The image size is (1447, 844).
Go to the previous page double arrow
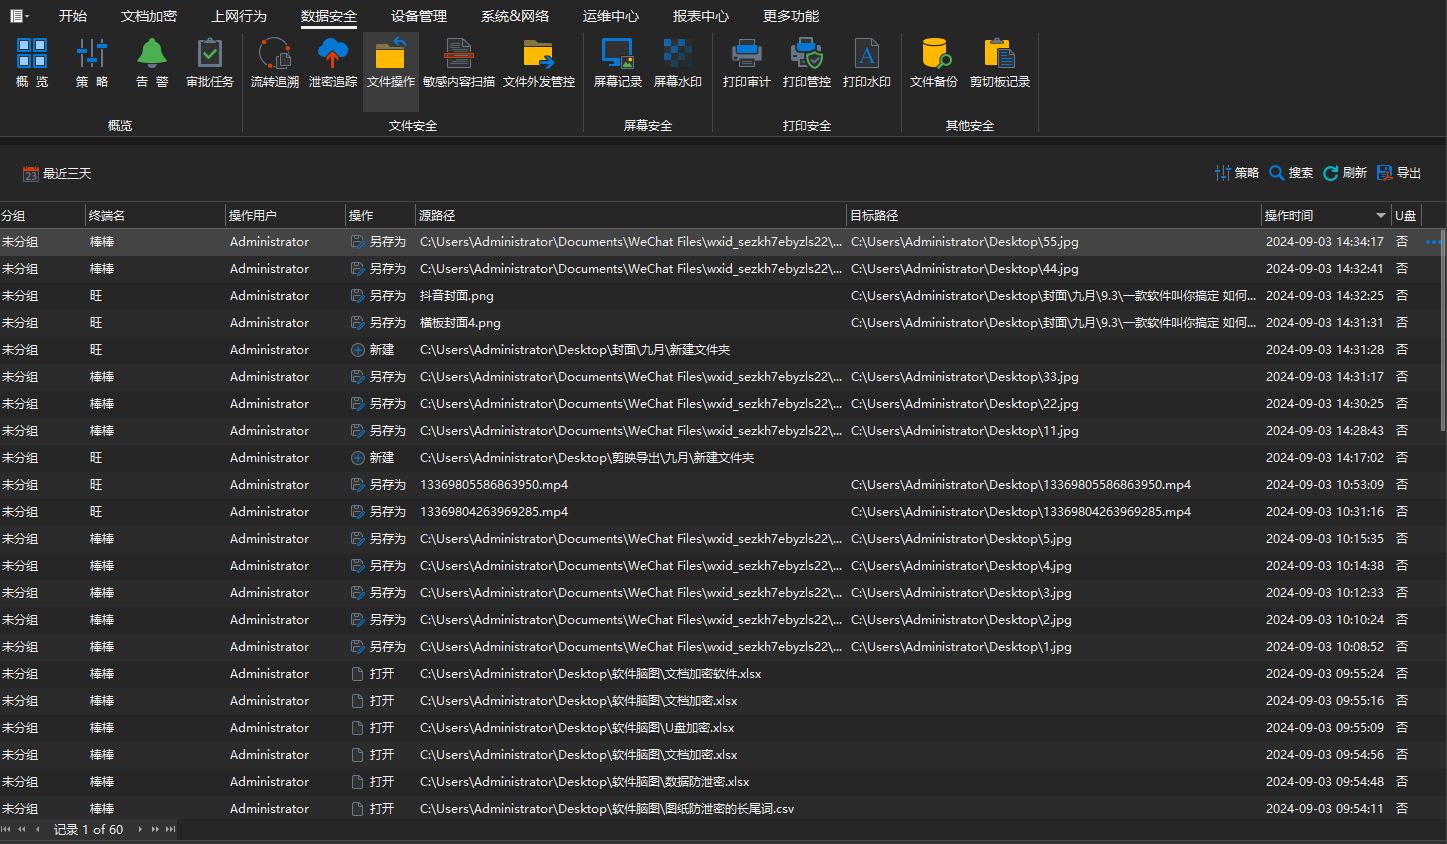(22, 829)
